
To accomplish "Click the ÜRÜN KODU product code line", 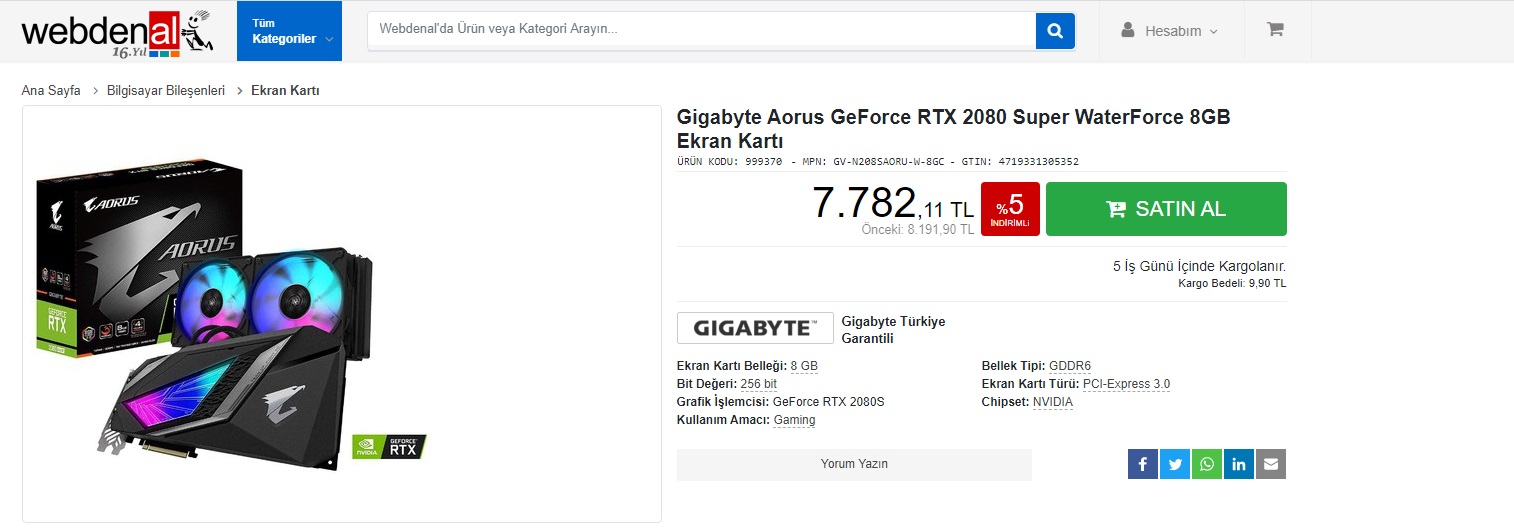I will click(x=877, y=162).
